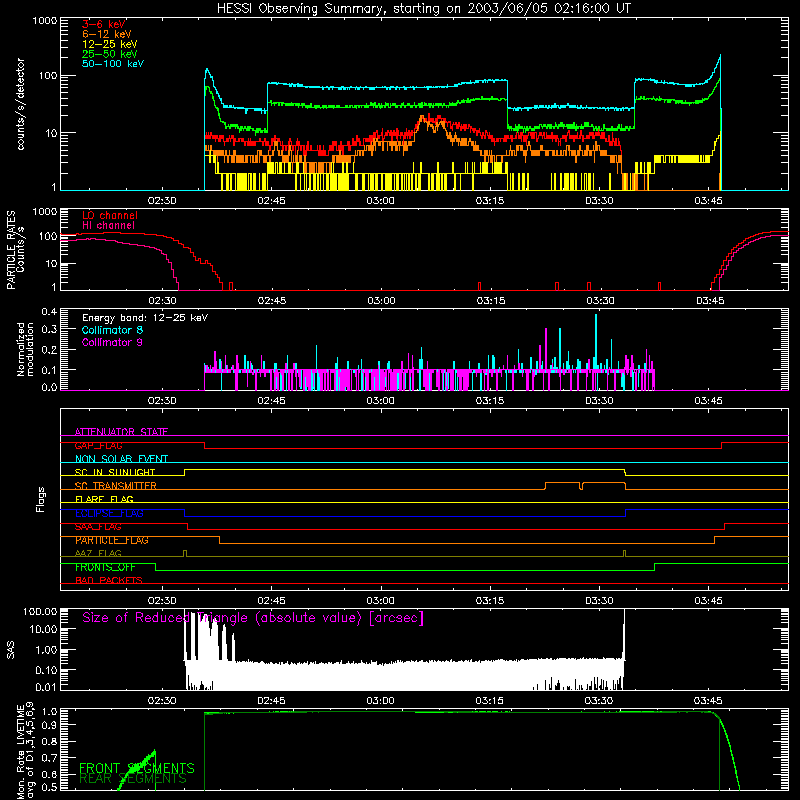Image resolution: width=800 pixels, height=800 pixels.
Task: Click the 12-25 keV entry in count-rate legend
Action: (x=110, y=44)
